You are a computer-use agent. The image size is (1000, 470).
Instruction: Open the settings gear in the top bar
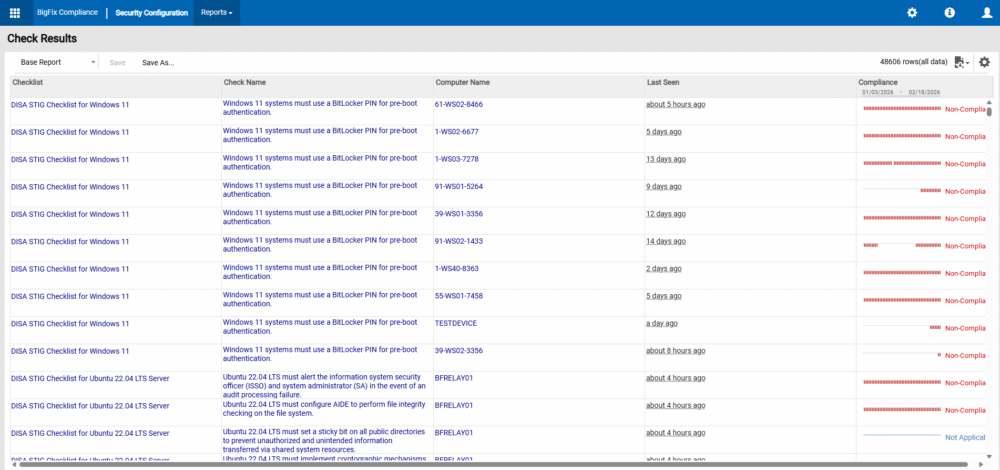click(x=912, y=13)
